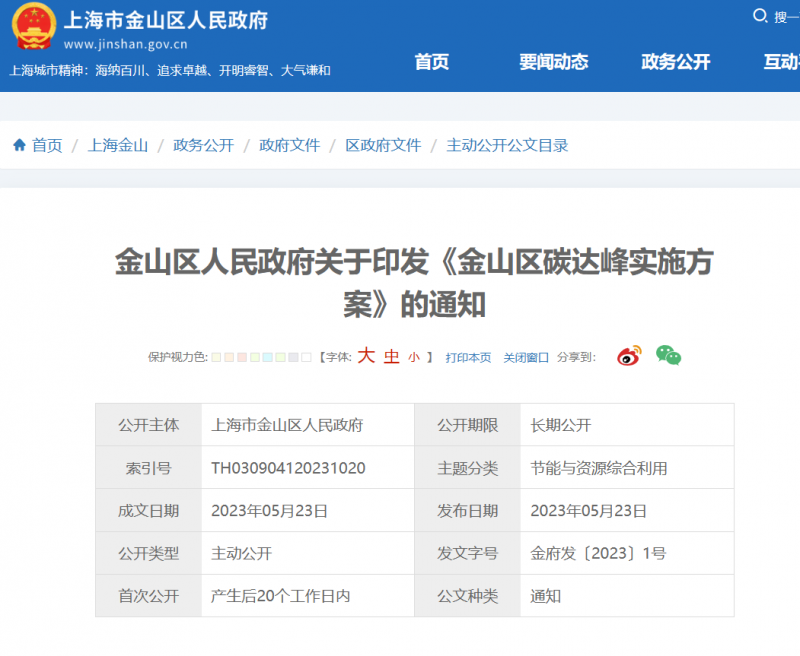Go to 上海金山 breadcrumb link

click(118, 145)
